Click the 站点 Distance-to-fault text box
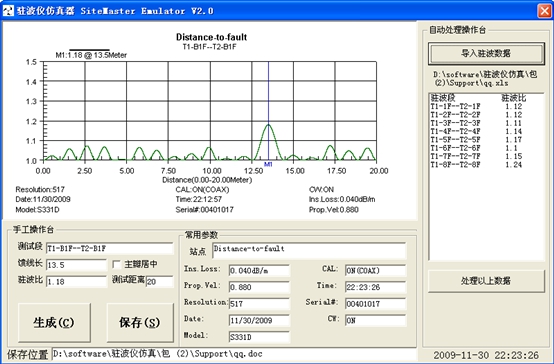Screen dimensions: 554x364 (x=309, y=251)
